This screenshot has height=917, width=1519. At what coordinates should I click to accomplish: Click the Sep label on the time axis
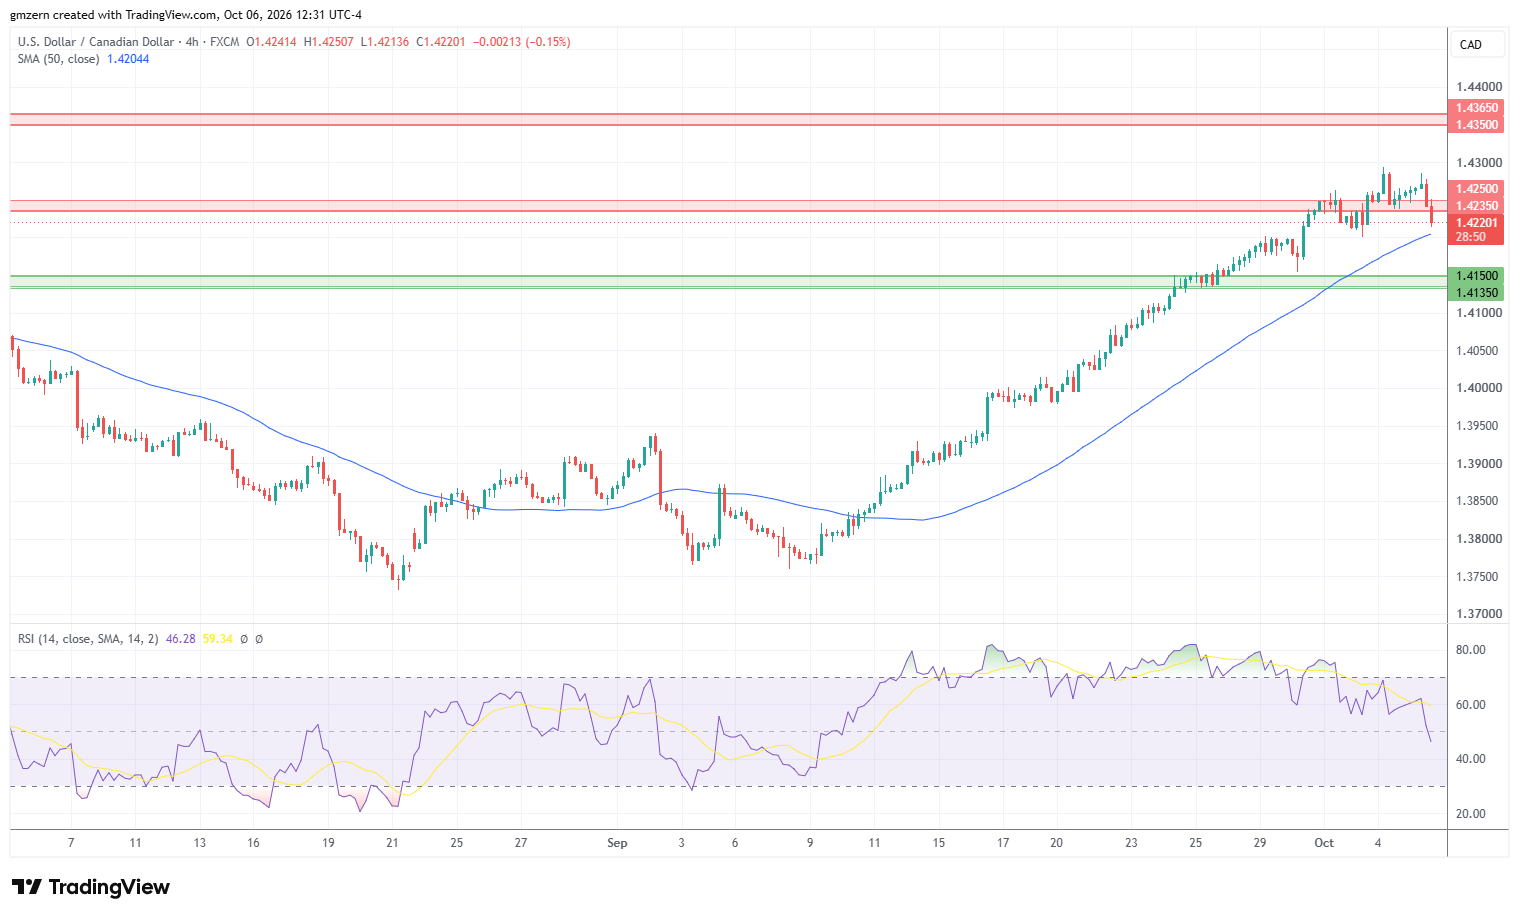click(x=617, y=843)
